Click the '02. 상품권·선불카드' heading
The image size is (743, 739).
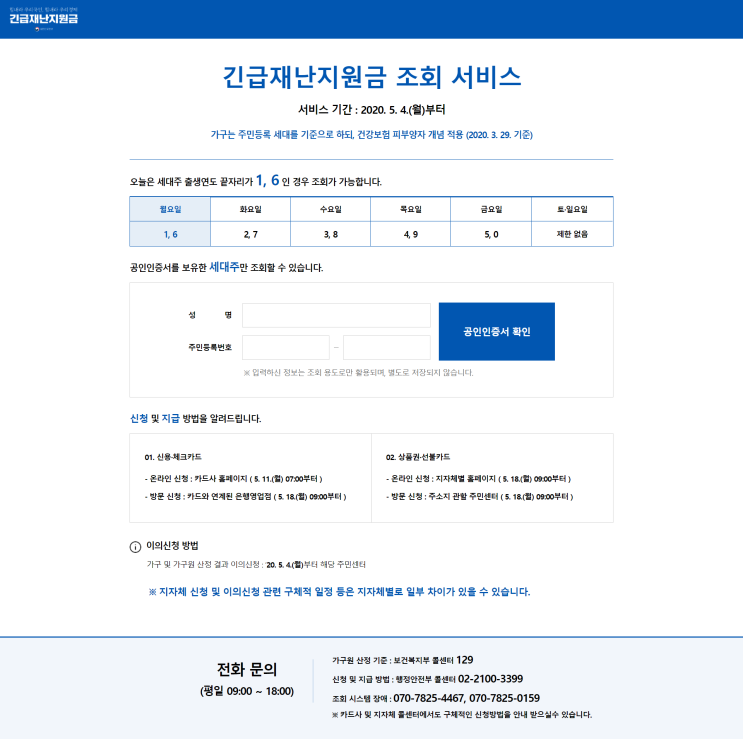pyautogui.click(x=417, y=457)
